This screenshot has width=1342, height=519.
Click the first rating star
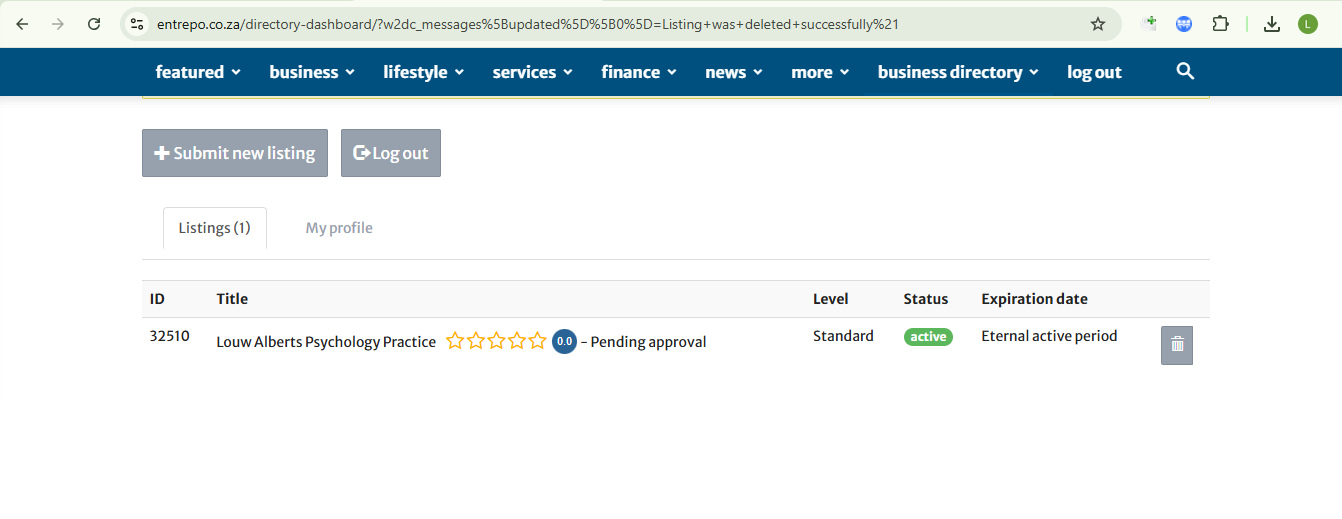point(455,341)
